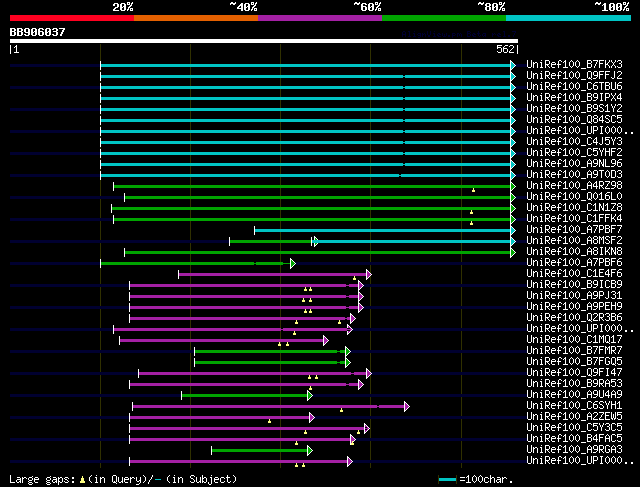The height and width of the screenshot is (487, 640).
Task: Click the UniRef100_A9U4A9 label
Action: coord(574,395)
